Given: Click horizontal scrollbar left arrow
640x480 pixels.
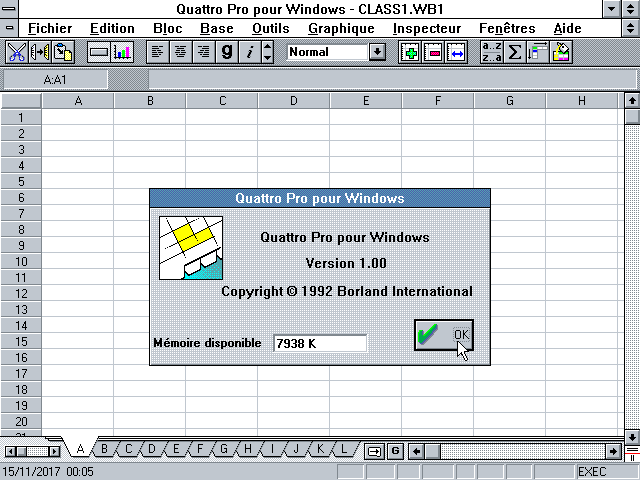Looking at the screenshot, I should 416,451.
